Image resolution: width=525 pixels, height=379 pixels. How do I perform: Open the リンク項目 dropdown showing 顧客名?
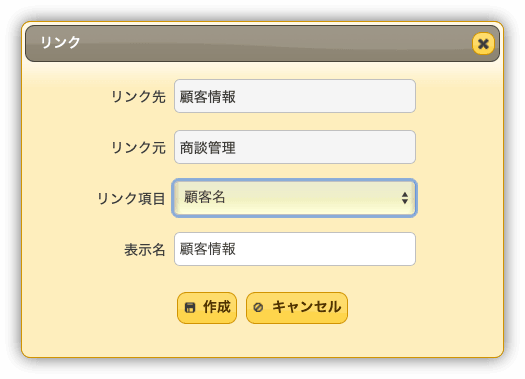294,198
